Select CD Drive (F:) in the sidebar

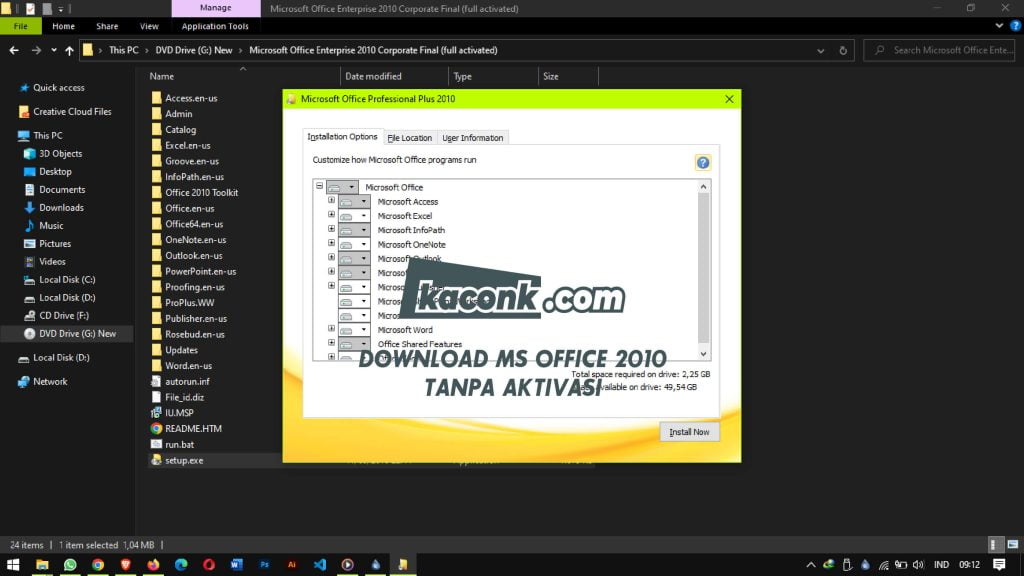64,315
